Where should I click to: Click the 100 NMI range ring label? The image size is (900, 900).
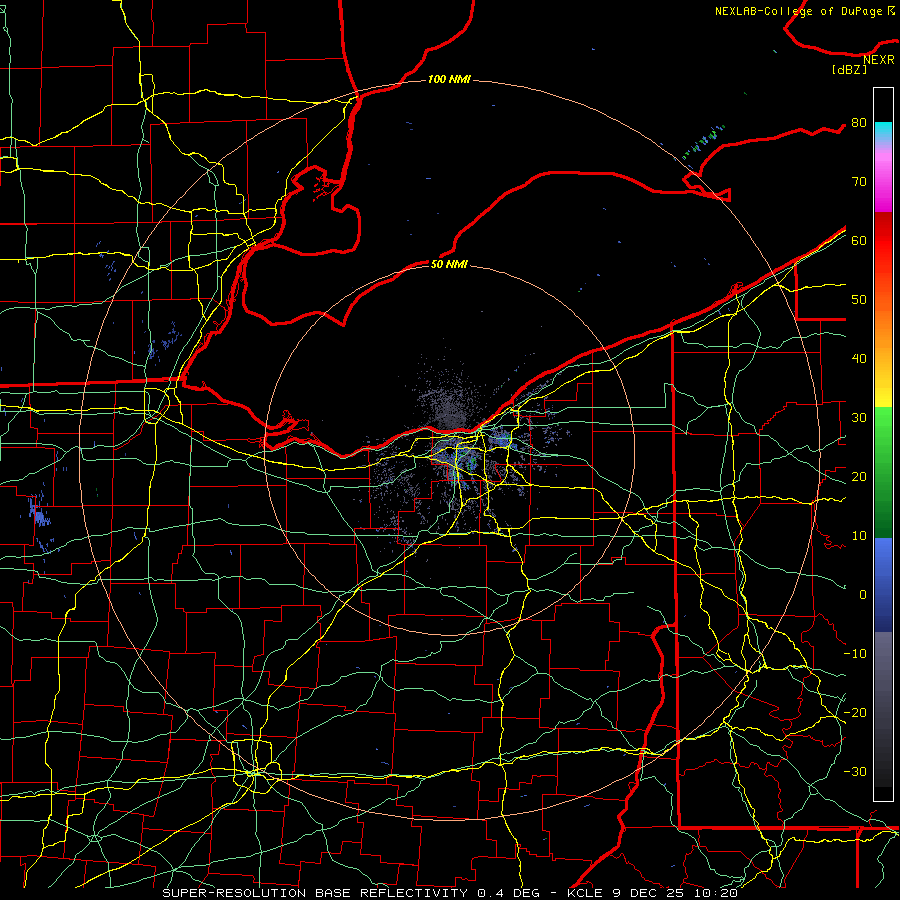point(449,79)
